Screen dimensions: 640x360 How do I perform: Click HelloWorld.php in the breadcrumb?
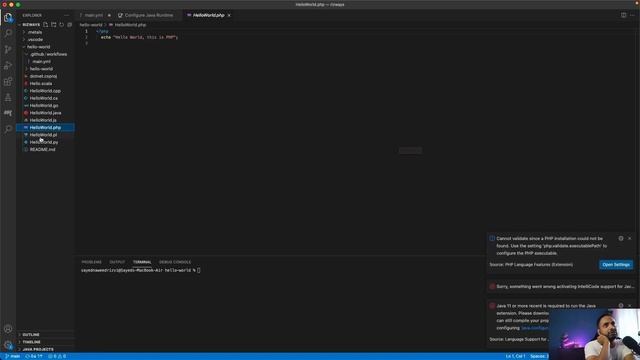pyautogui.click(x=130, y=25)
